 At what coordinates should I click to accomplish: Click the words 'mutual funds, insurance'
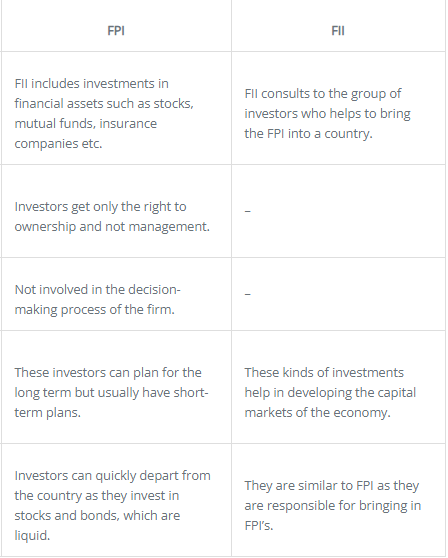point(86,124)
